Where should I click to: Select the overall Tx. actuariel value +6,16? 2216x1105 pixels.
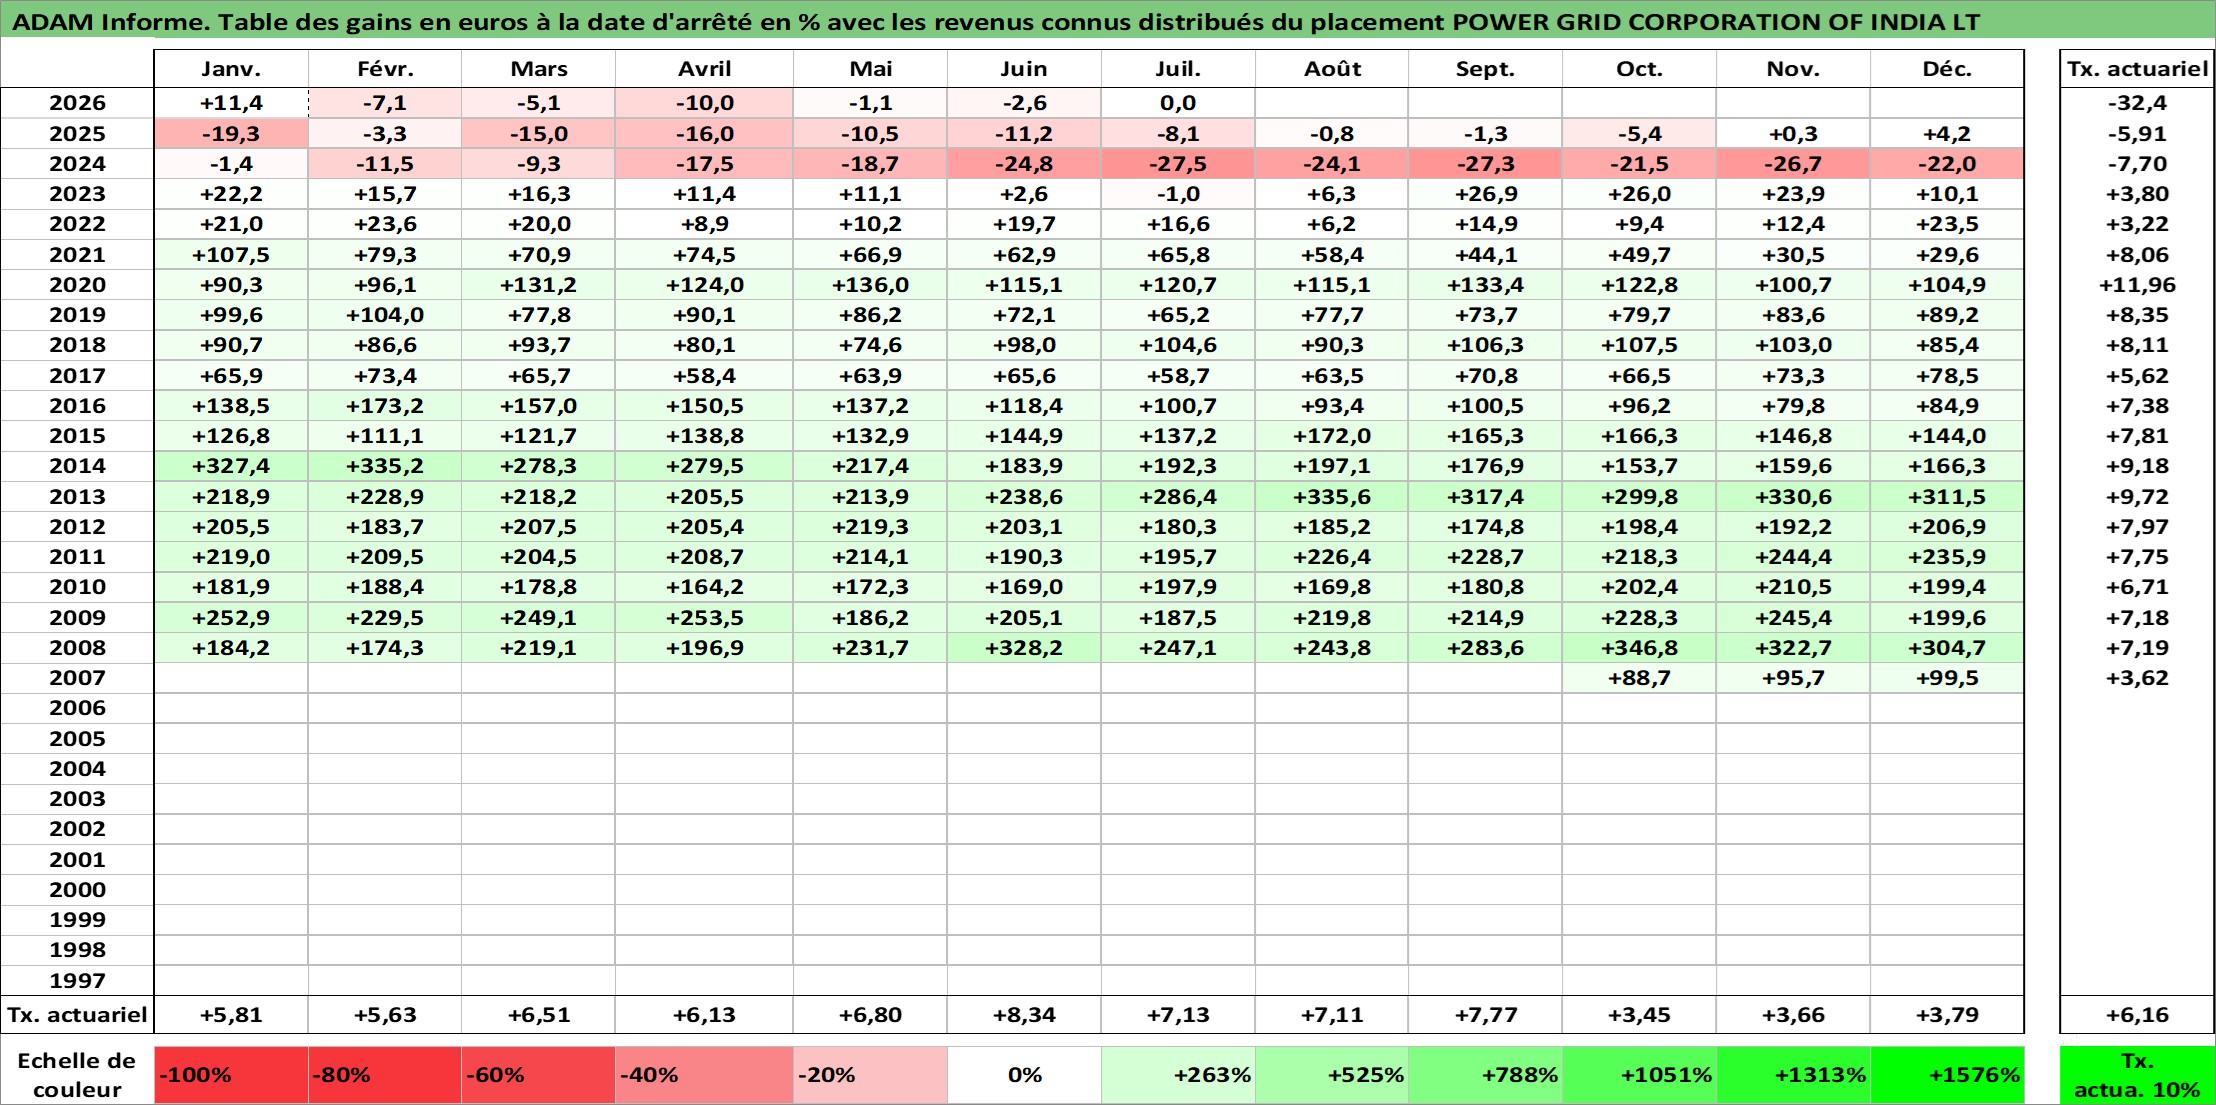(2137, 1015)
